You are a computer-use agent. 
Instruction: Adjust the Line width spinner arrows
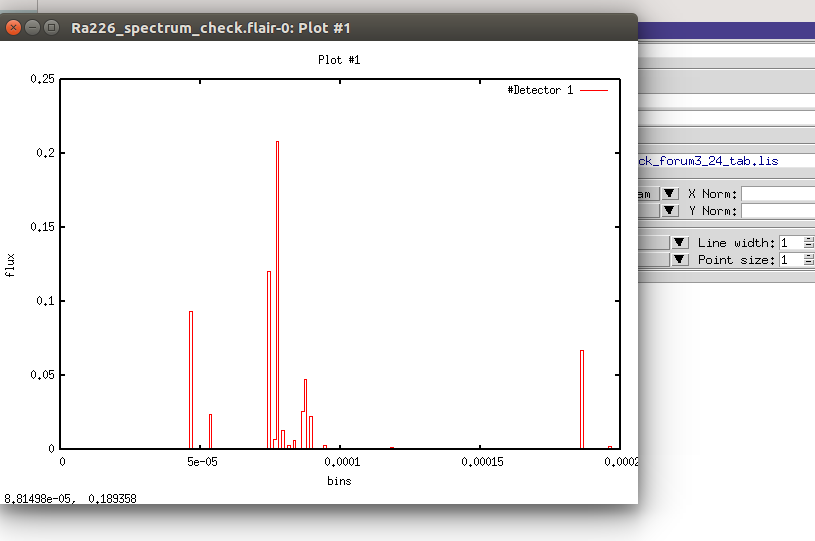click(809, 243)
